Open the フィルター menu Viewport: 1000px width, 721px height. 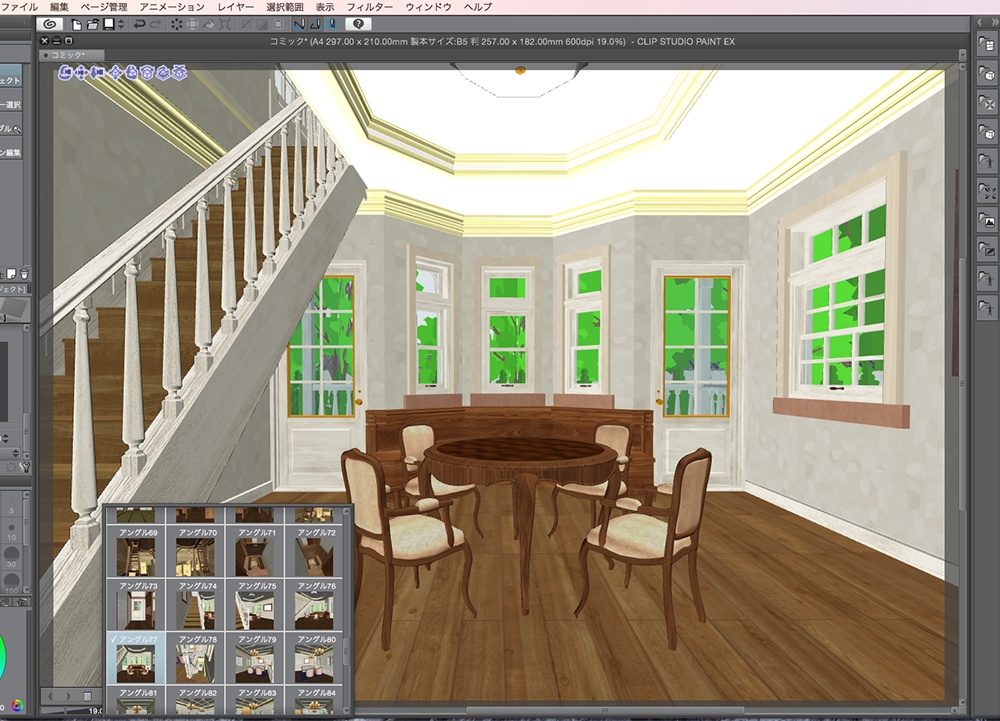(x=369, y=7)
